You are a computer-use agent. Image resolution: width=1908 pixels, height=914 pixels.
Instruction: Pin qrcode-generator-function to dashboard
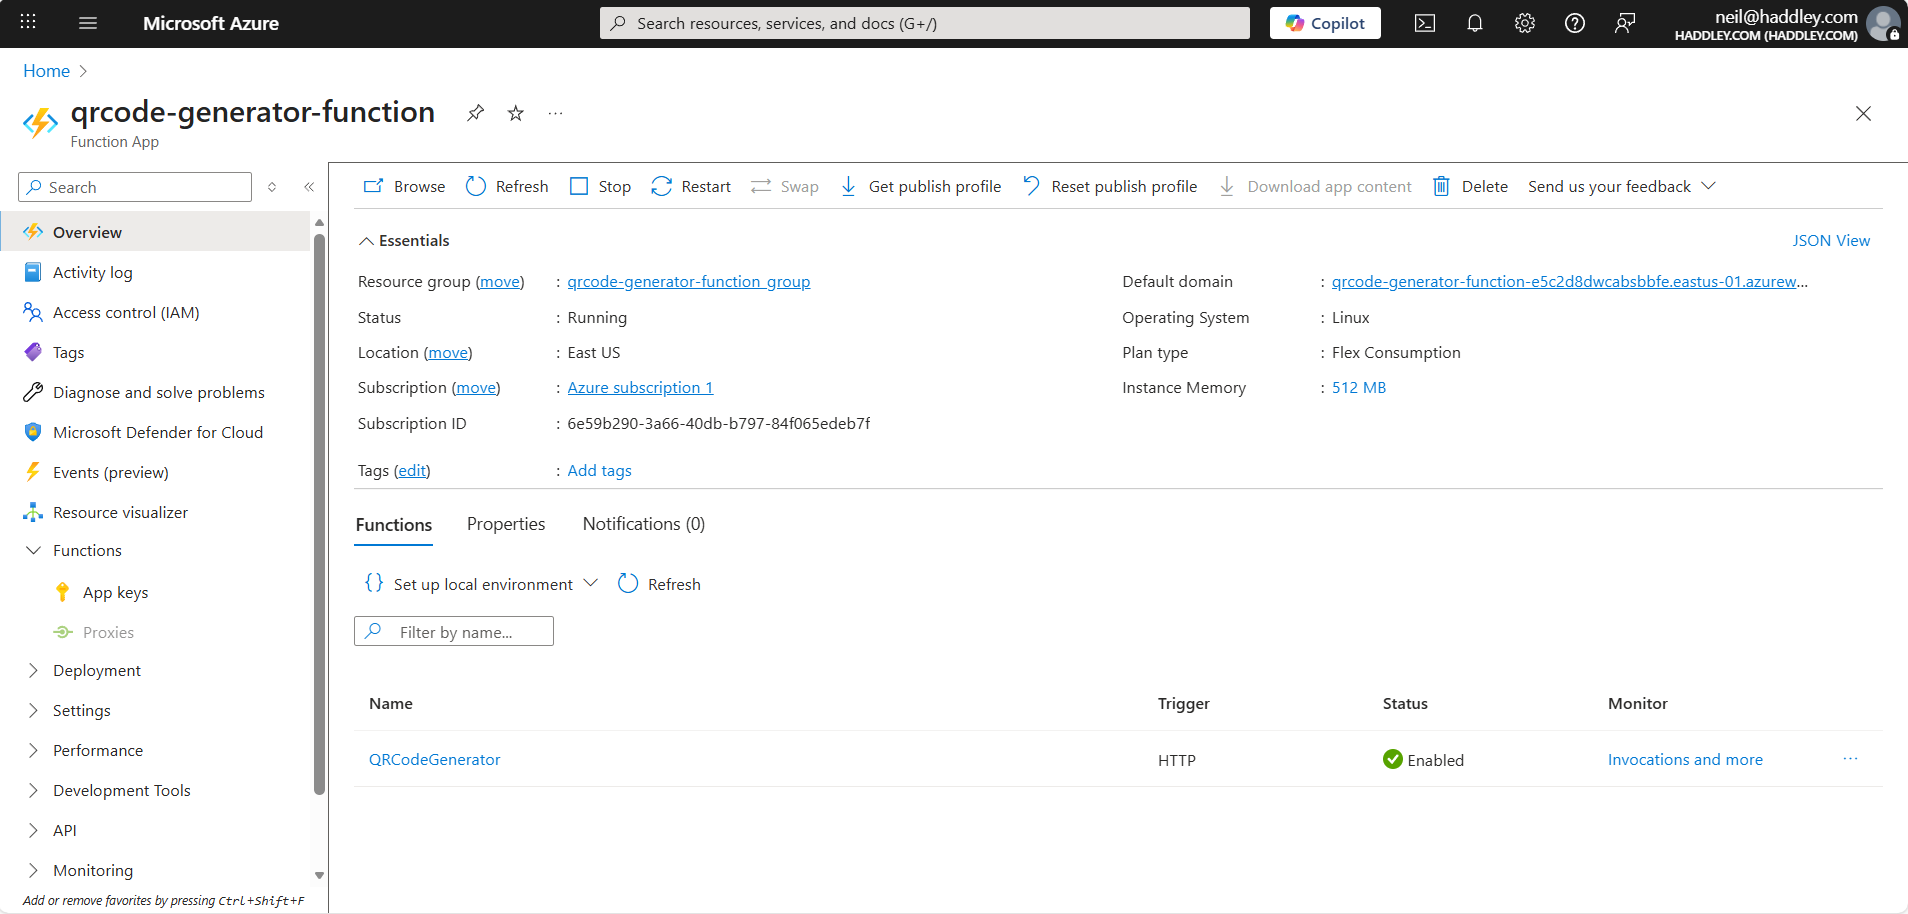pos(475,113)
